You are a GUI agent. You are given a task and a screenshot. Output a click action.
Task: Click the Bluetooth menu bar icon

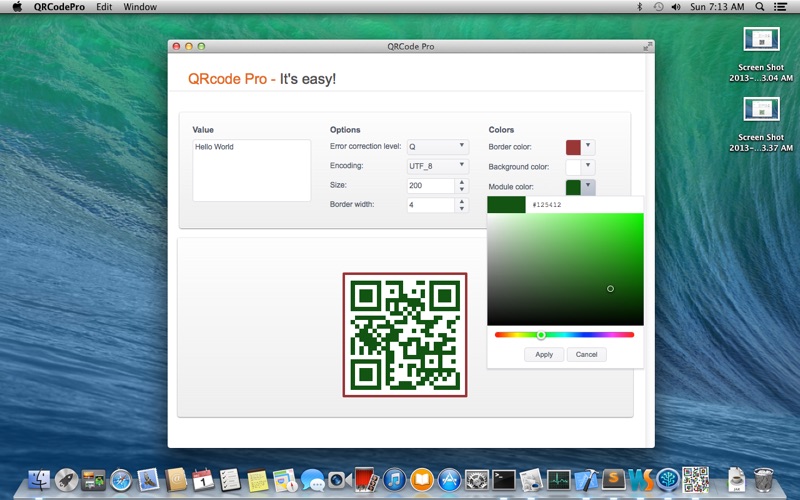click(x=639, y=7)
